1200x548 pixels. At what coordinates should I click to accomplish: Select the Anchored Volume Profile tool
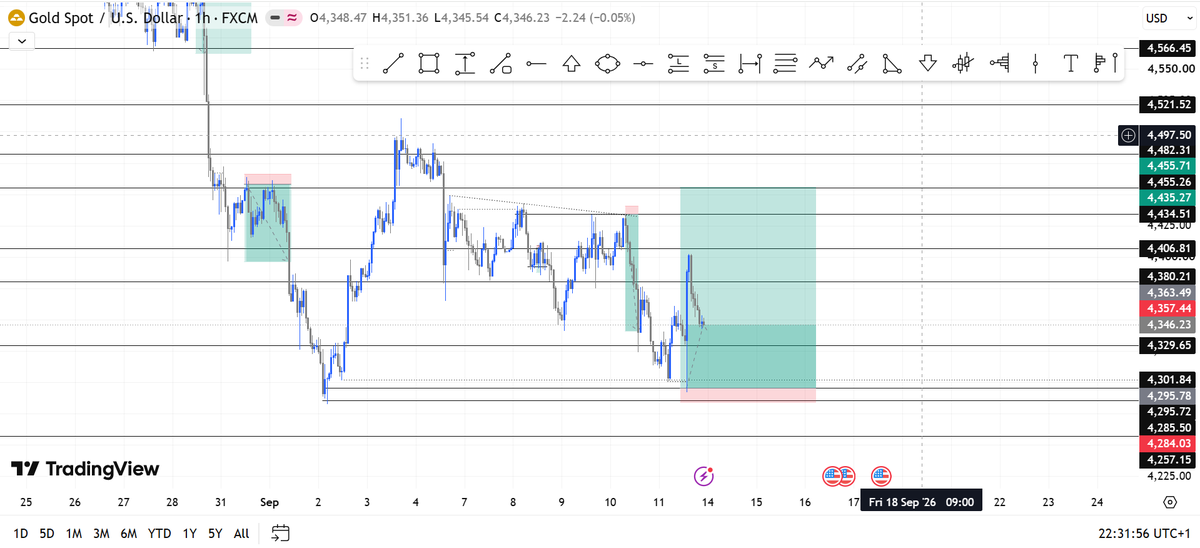point(1105,64)
